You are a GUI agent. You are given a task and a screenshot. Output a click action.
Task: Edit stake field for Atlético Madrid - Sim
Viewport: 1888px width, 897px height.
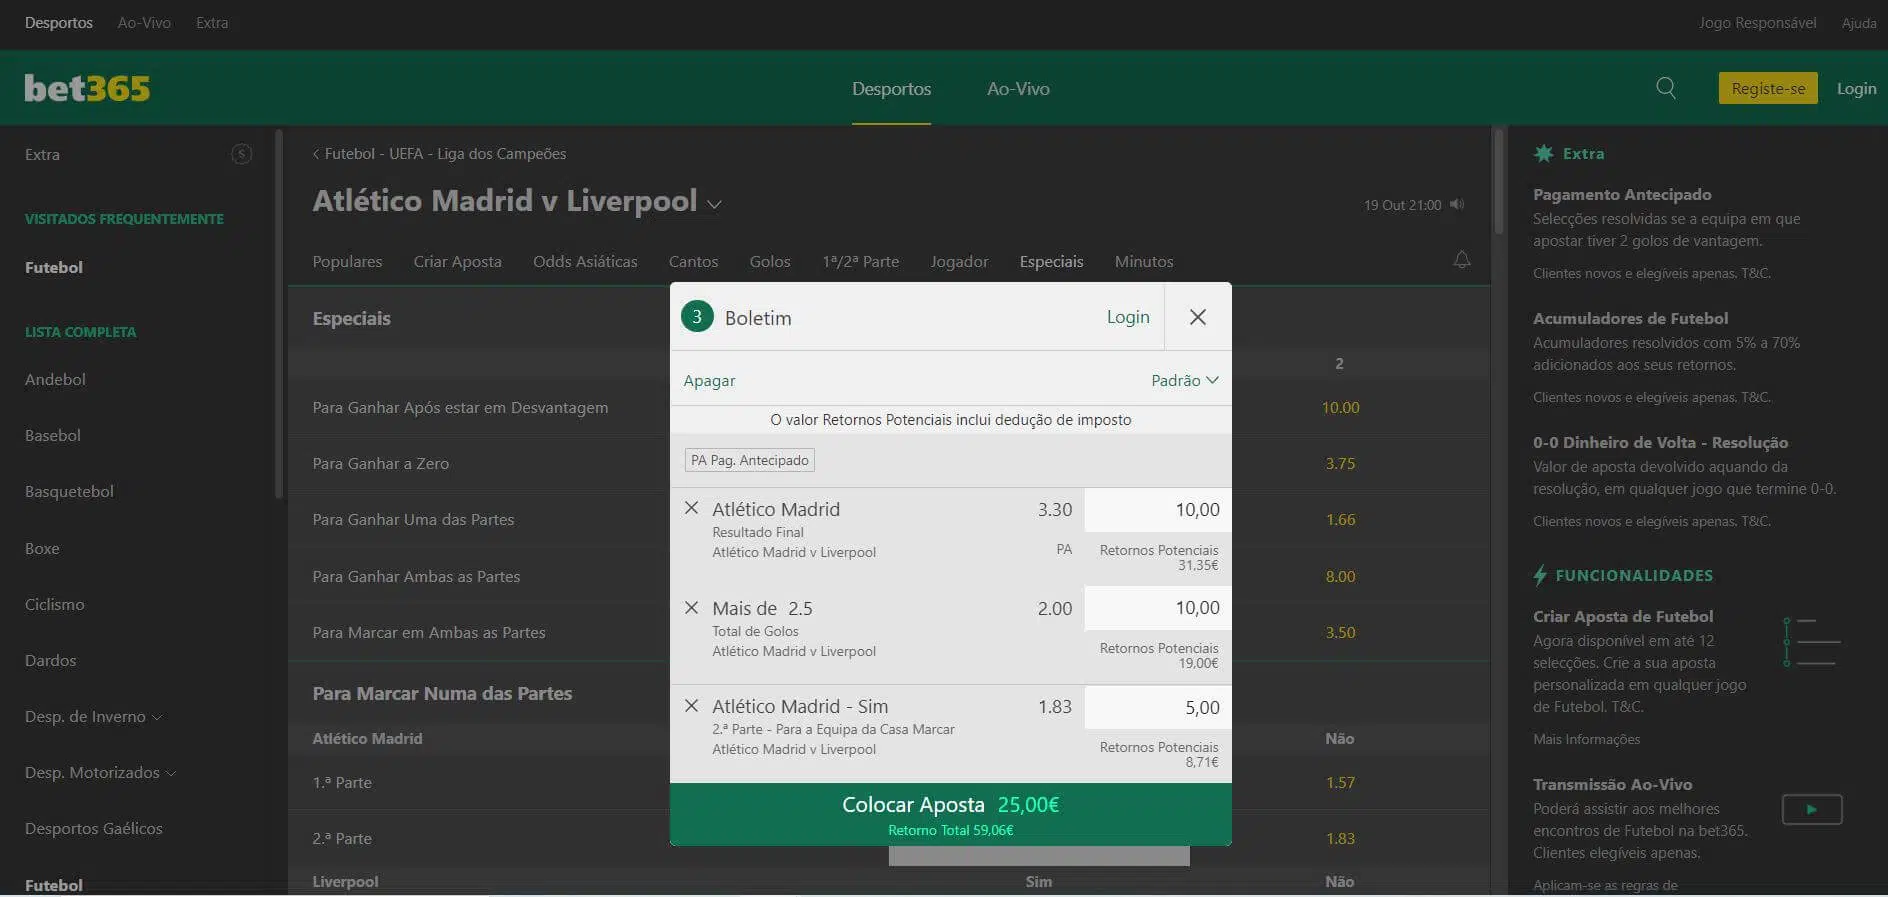pos(1158,707)
